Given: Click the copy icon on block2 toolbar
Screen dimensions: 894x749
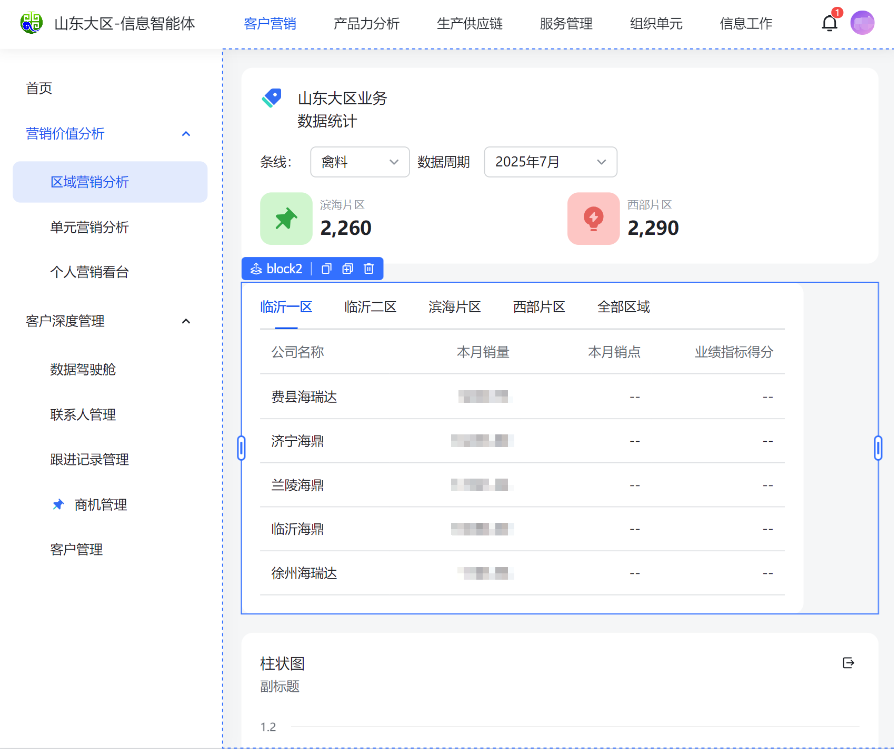Looking at the screenshot, I should click(x=326, y=269).
